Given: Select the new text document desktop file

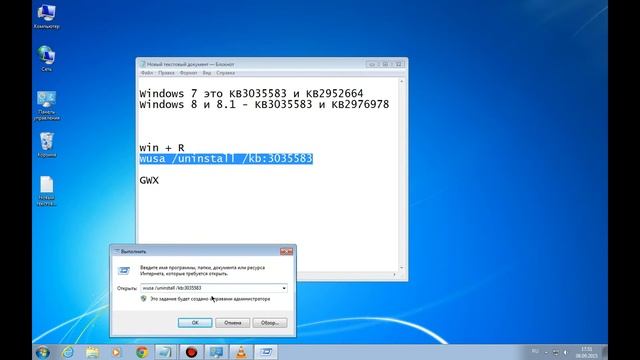Looking at the screenshot, I should point(47,191).
